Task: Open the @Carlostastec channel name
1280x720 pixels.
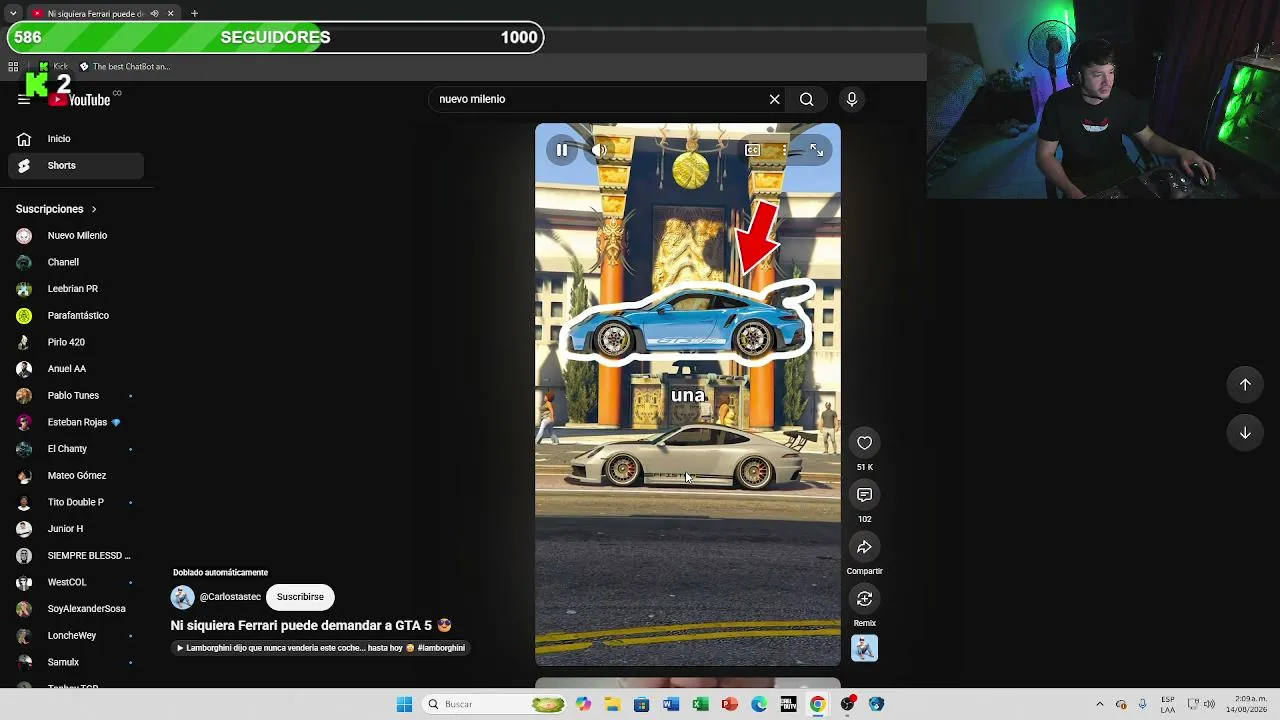Action: 230,597
